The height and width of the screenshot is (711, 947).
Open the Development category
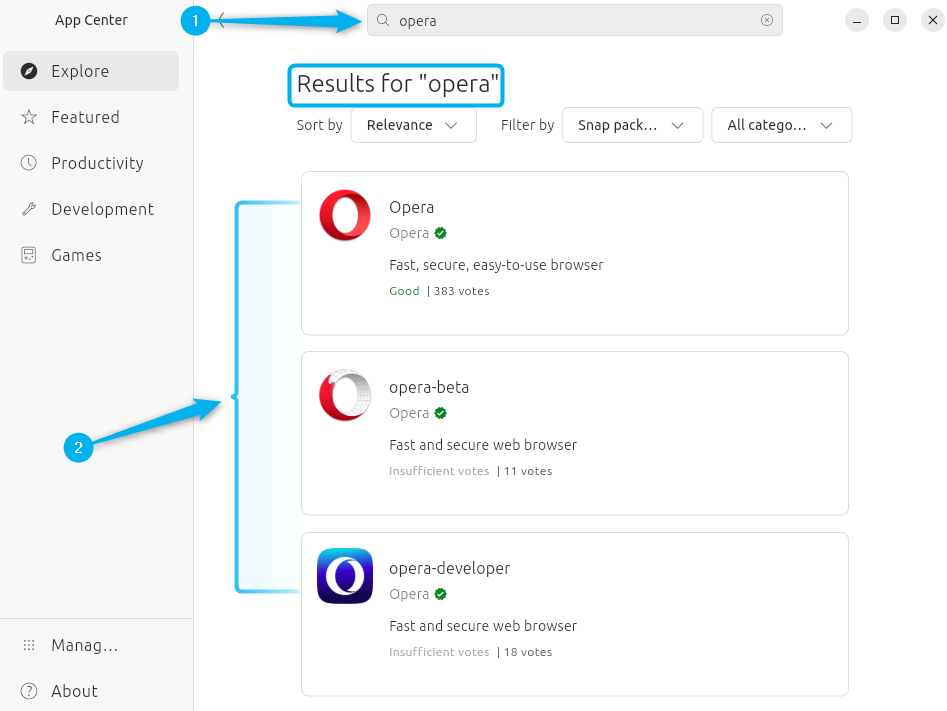click(x=102, y=209)
